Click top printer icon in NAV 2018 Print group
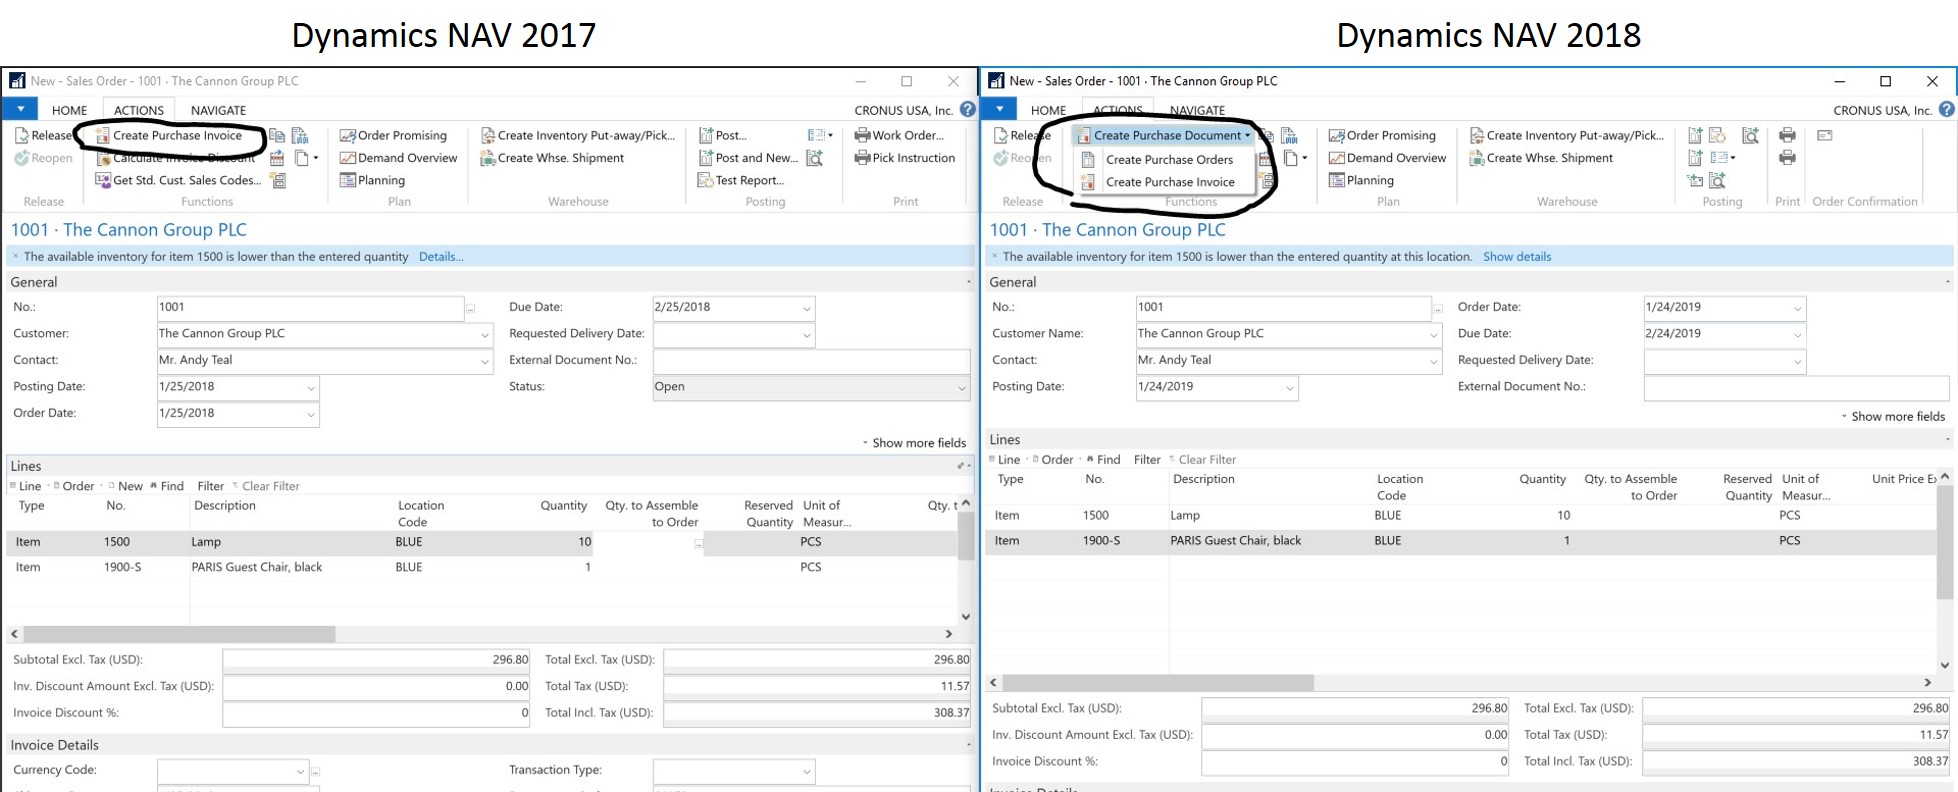The image size is (1958, 792). click(x=1787, y=135)
